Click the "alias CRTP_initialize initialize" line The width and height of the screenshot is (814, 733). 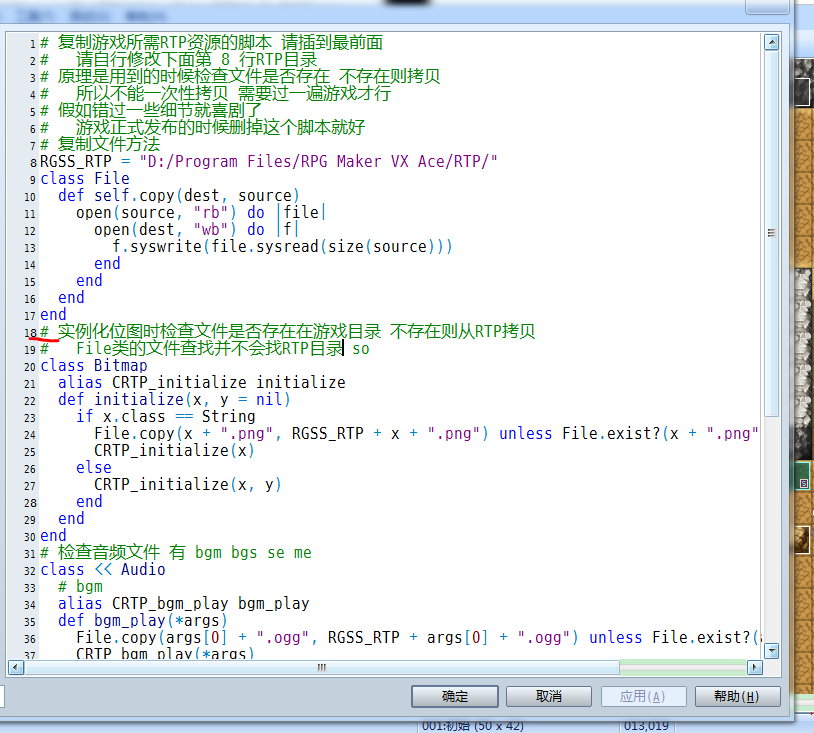pos(201,383)
